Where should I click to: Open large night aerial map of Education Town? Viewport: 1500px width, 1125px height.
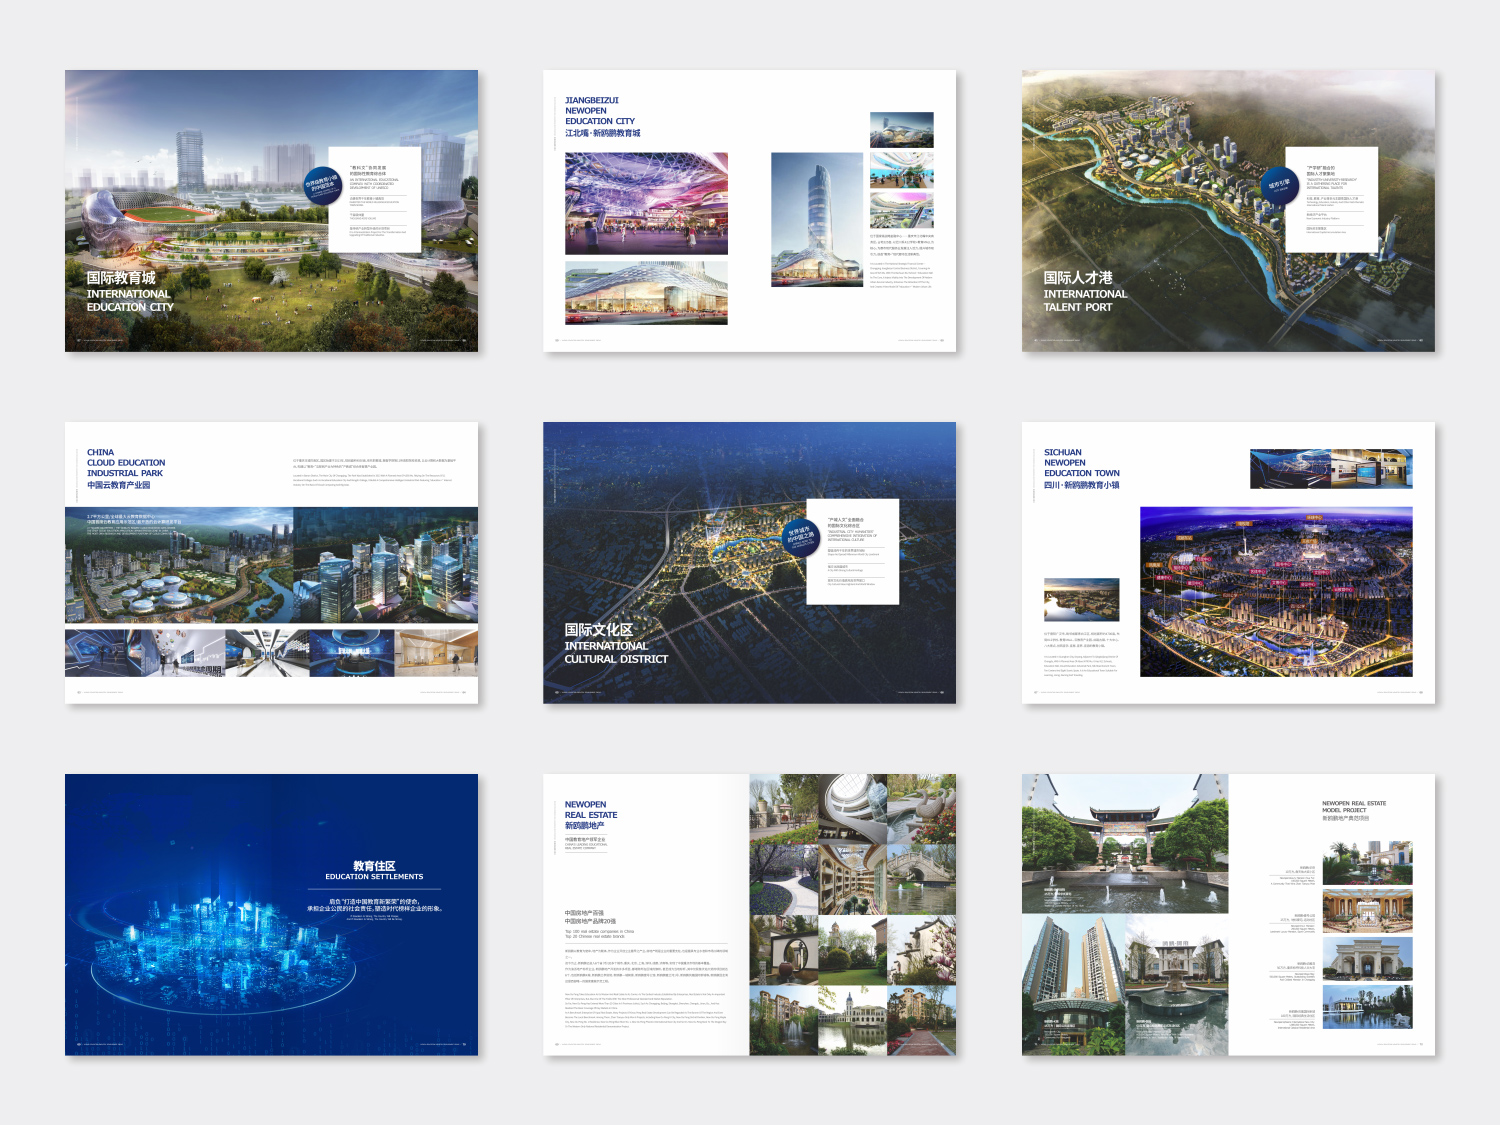point(1276,592)
